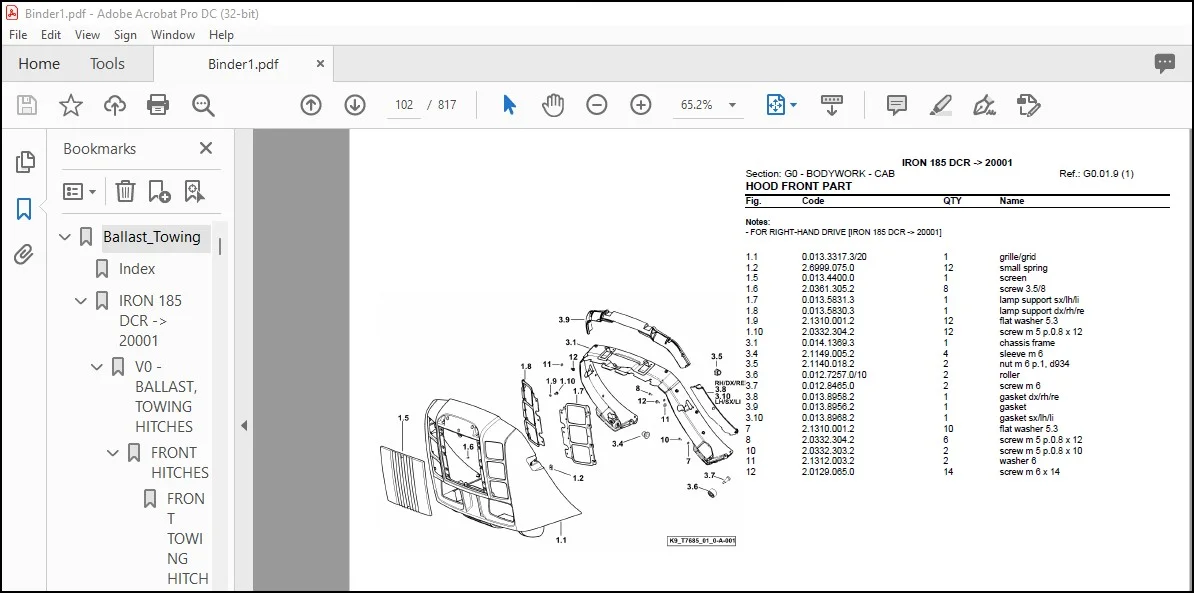Image resolution: width=1194 pixels, height=593 pixels.
Task: Add a sticky note comment
Action: 897,105
